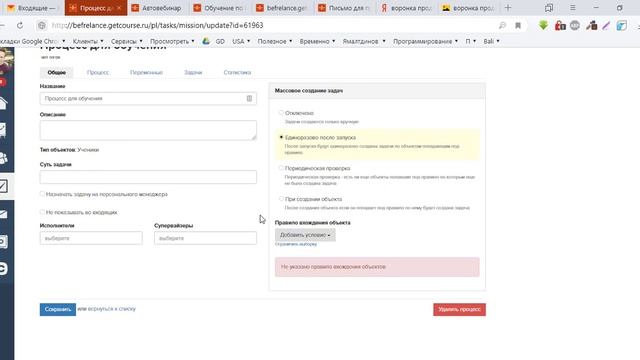Switch to the Письмо для browser tab

[344, 8]
